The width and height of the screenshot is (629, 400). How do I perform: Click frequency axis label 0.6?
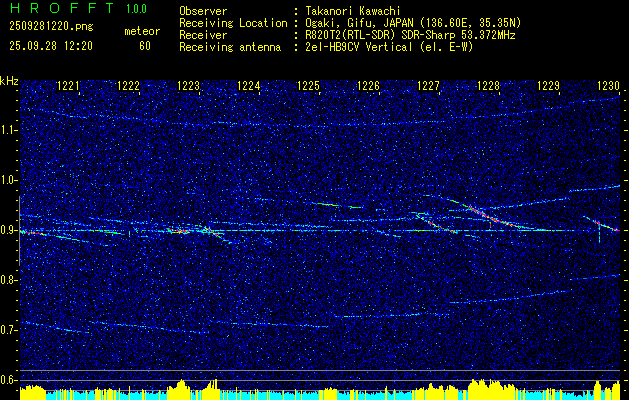9,380
